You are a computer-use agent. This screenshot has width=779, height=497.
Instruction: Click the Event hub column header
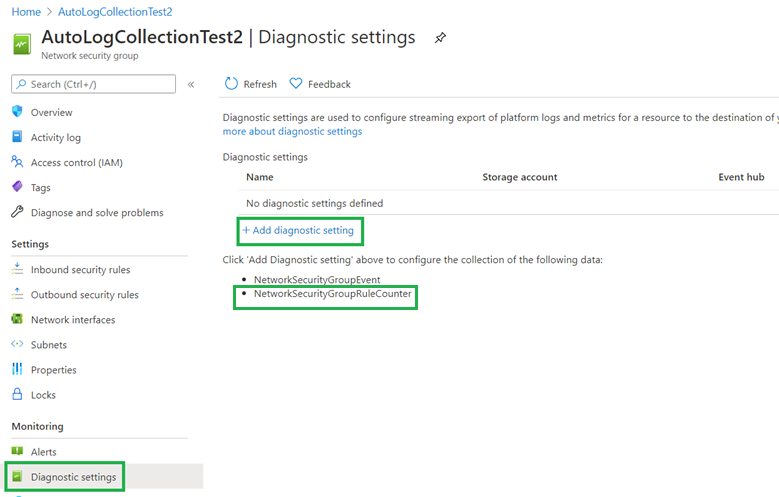(x=741, y=177)
